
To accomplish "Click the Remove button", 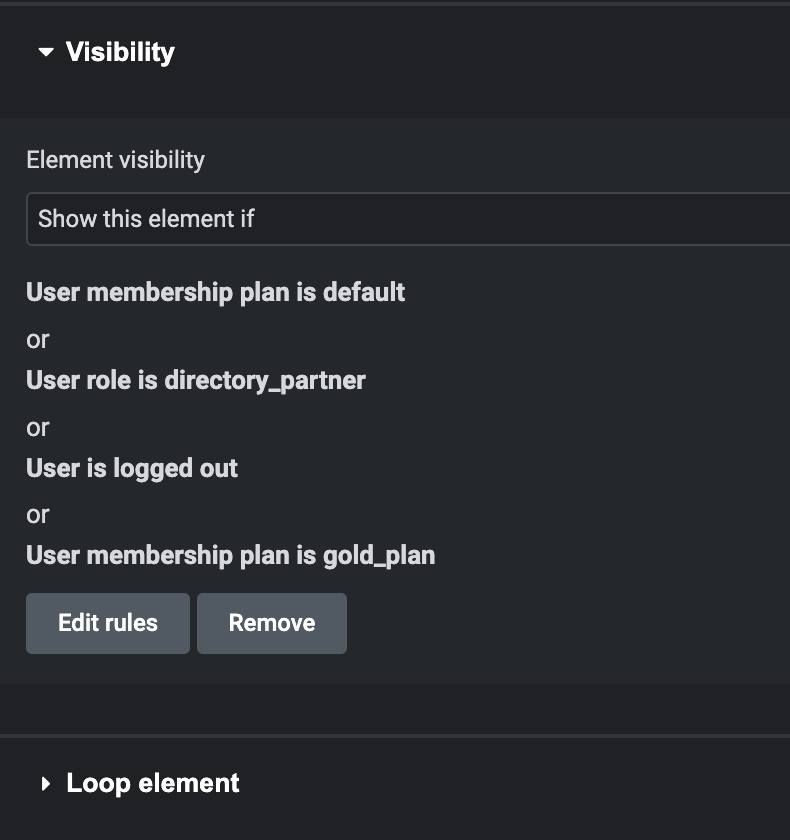I will pyautogui.click(x=271, y=623).
